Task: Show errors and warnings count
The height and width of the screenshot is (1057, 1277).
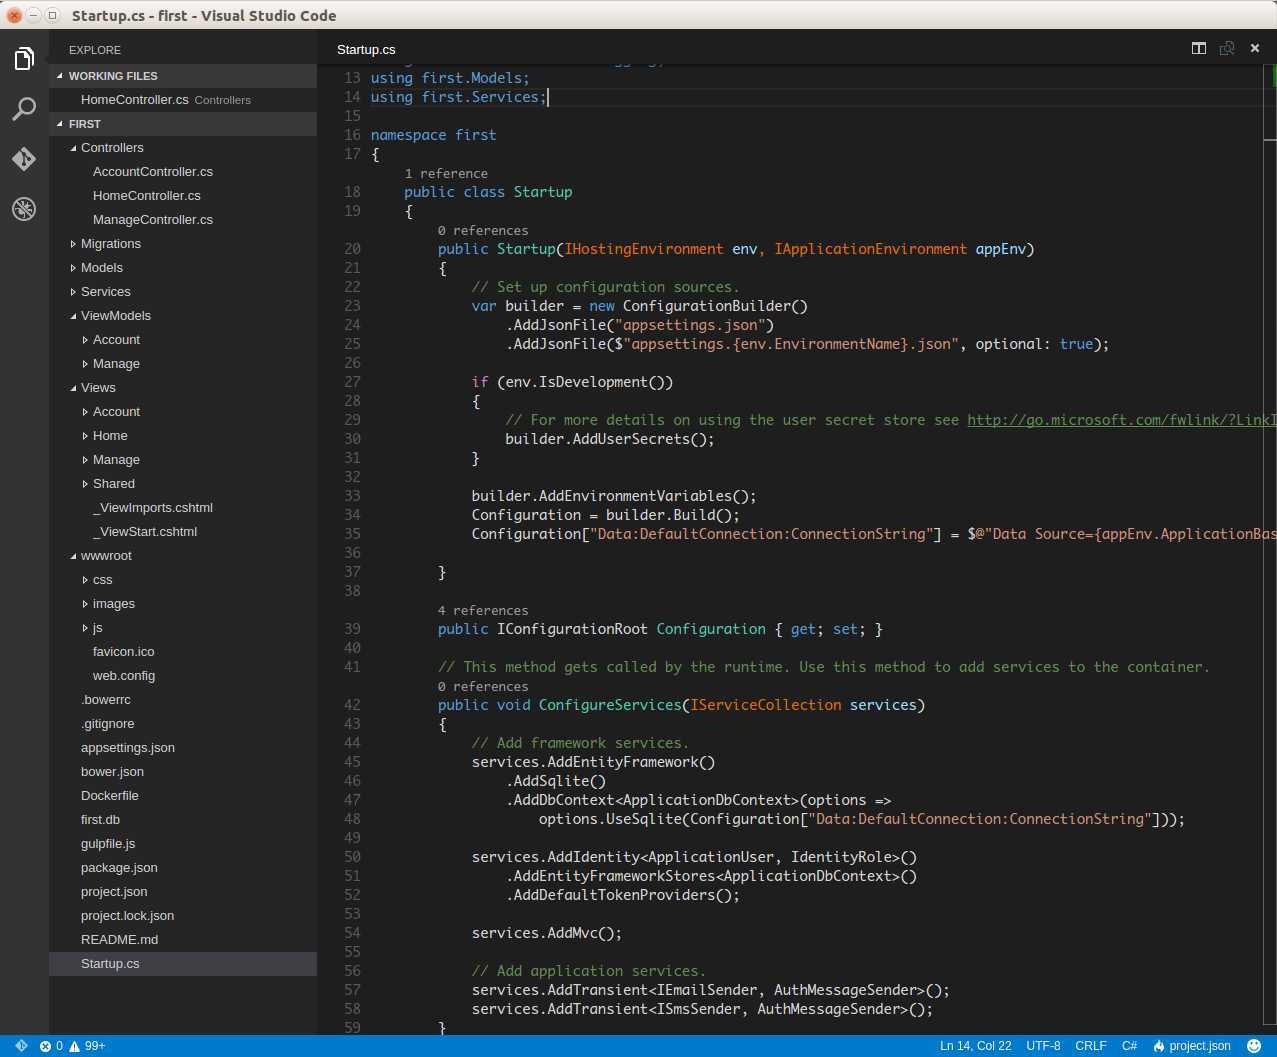Action: click(73, 1046)
